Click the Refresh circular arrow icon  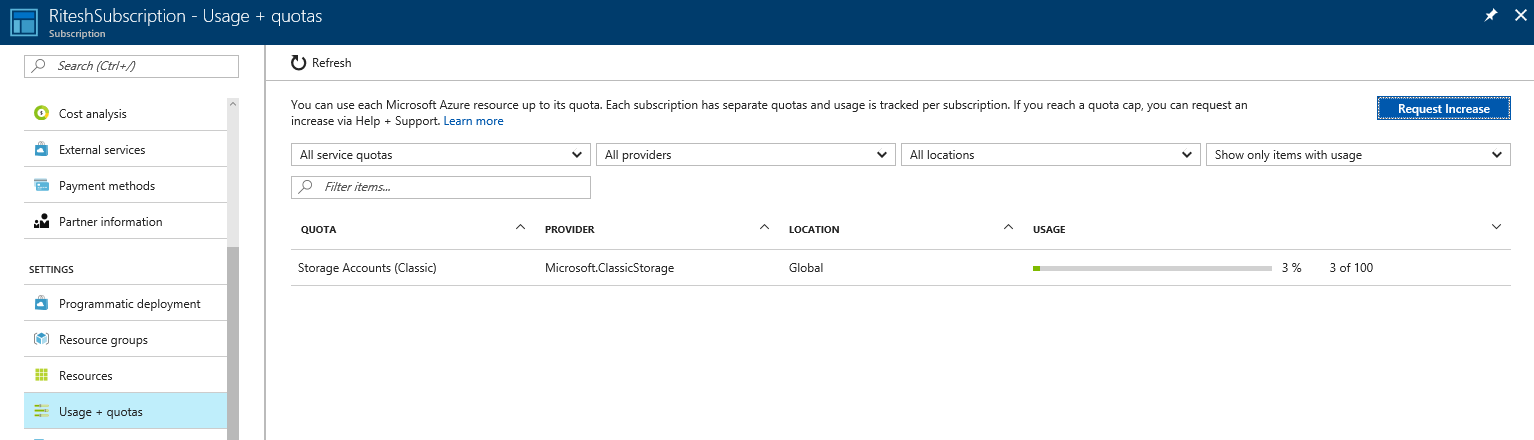point(298,63)
